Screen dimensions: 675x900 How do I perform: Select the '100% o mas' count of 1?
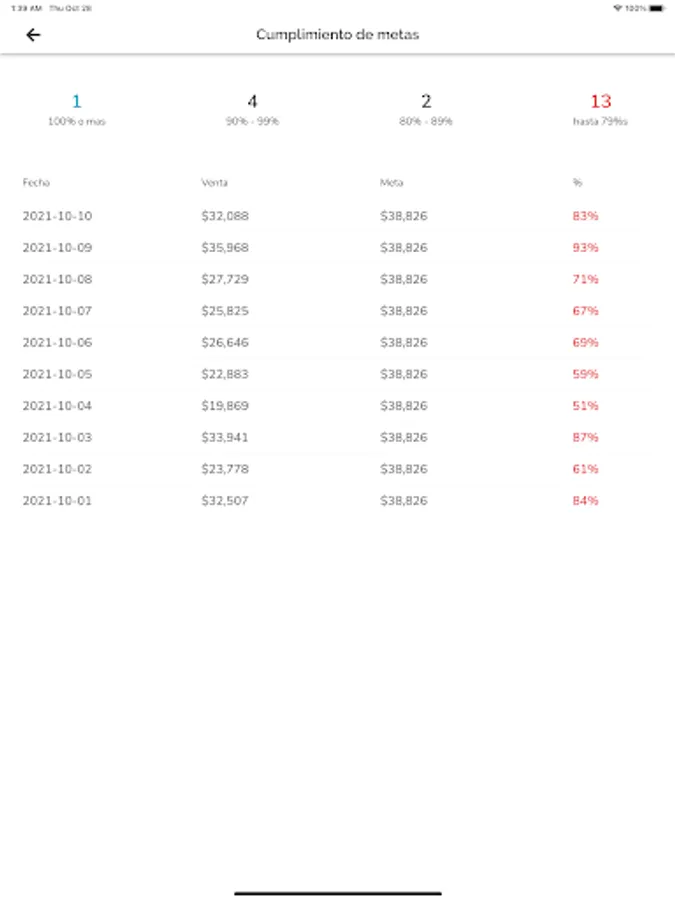76,102
